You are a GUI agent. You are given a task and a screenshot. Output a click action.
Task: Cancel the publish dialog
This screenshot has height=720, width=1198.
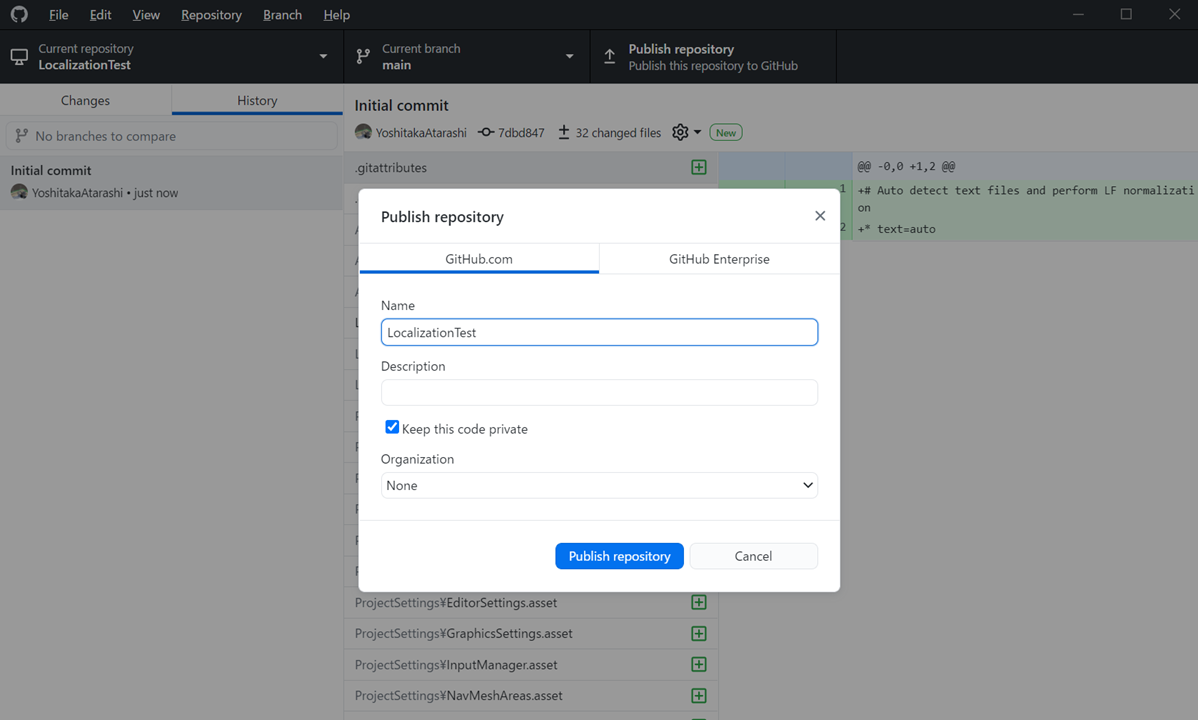pos(753,556)
